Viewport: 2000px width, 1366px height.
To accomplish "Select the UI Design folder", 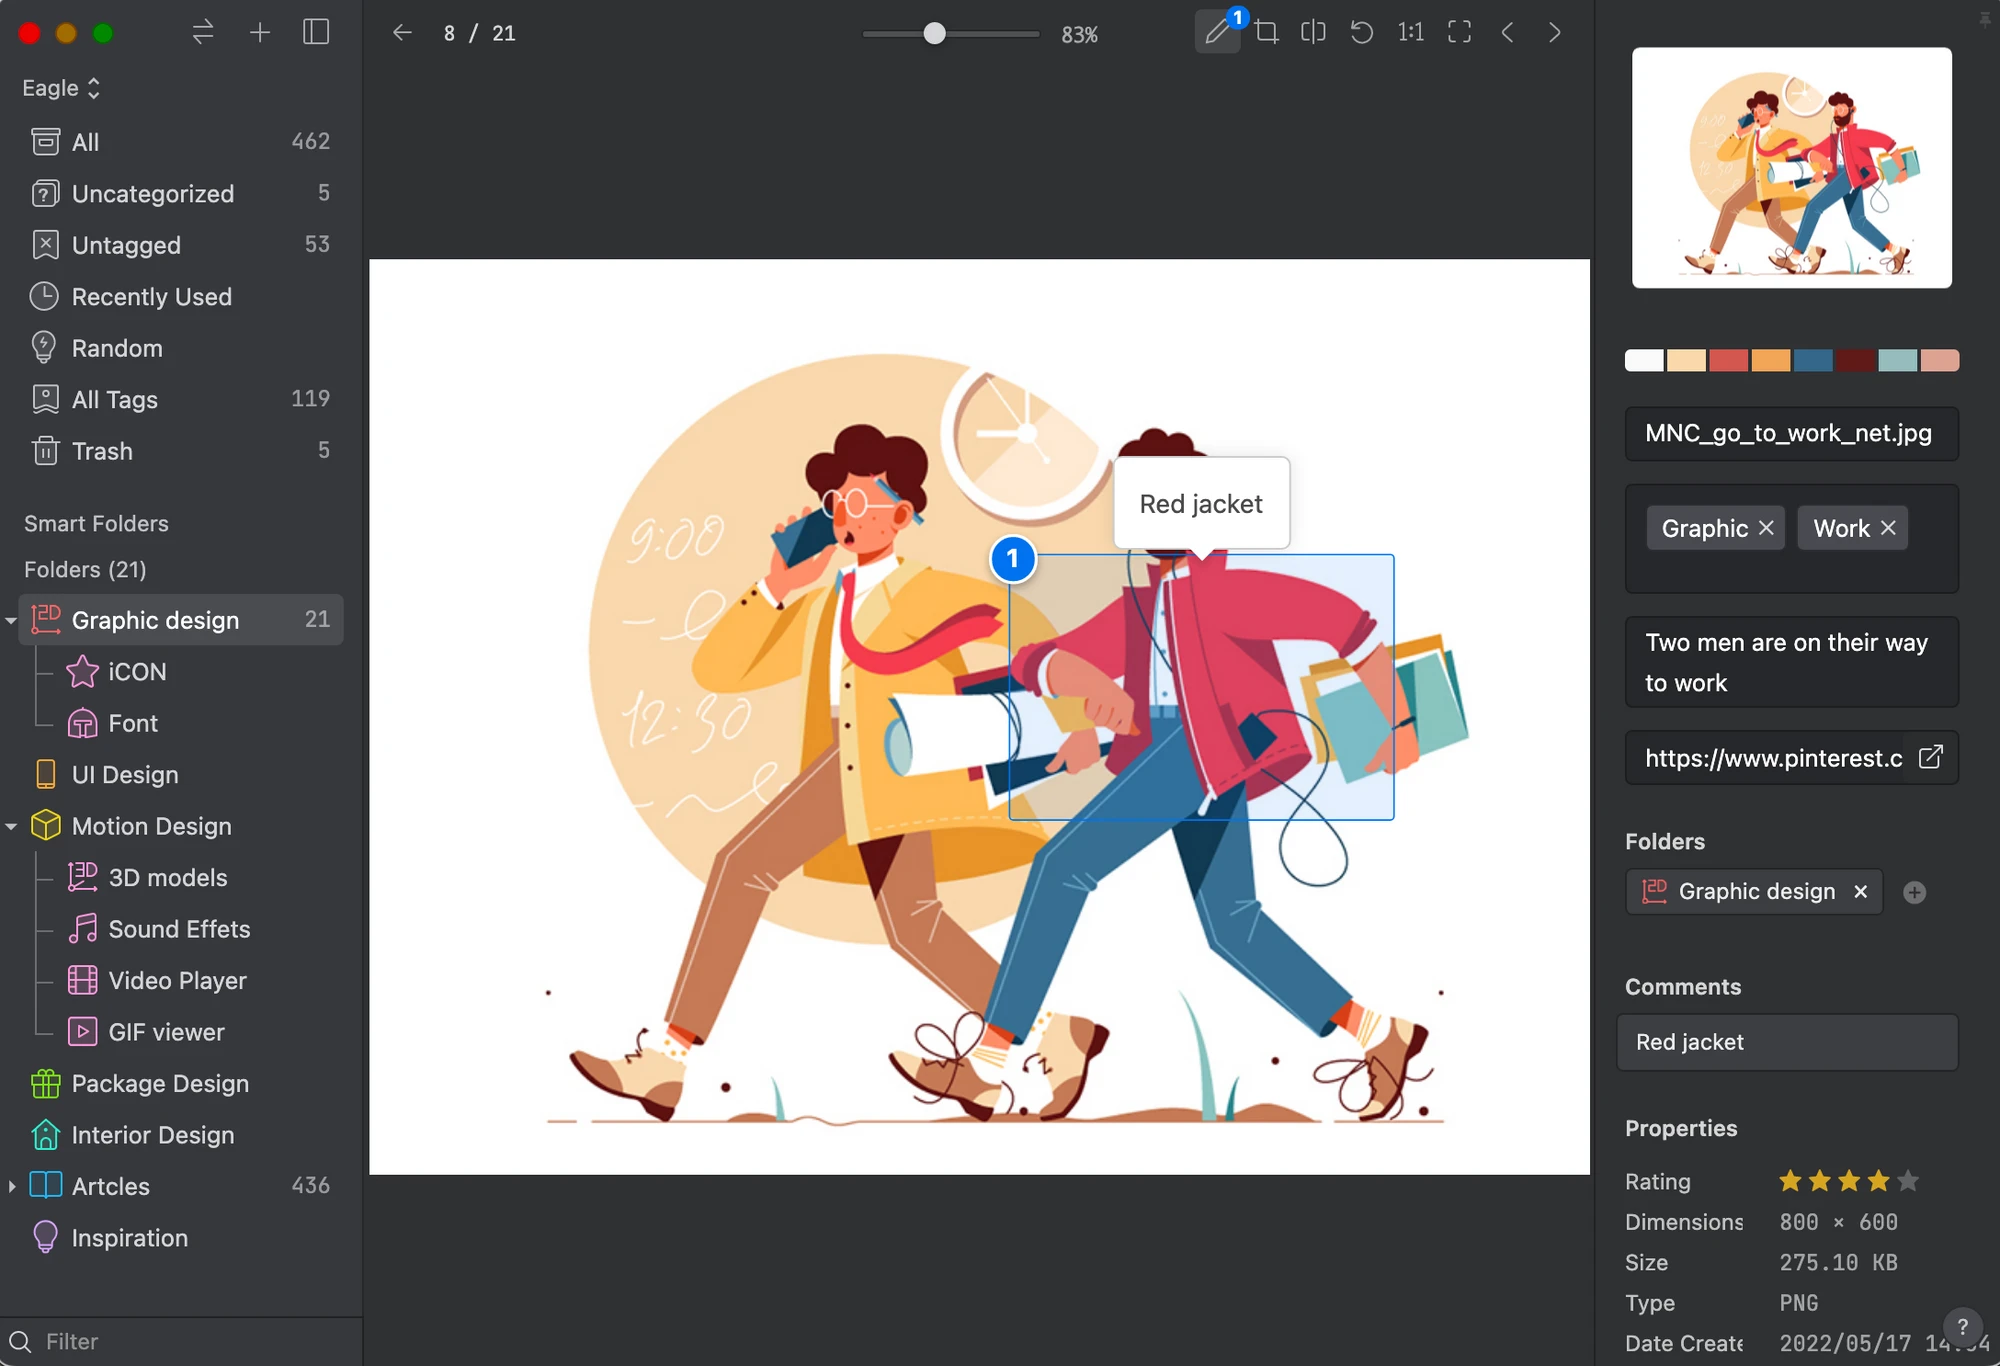I will click(x=124, y=775).
